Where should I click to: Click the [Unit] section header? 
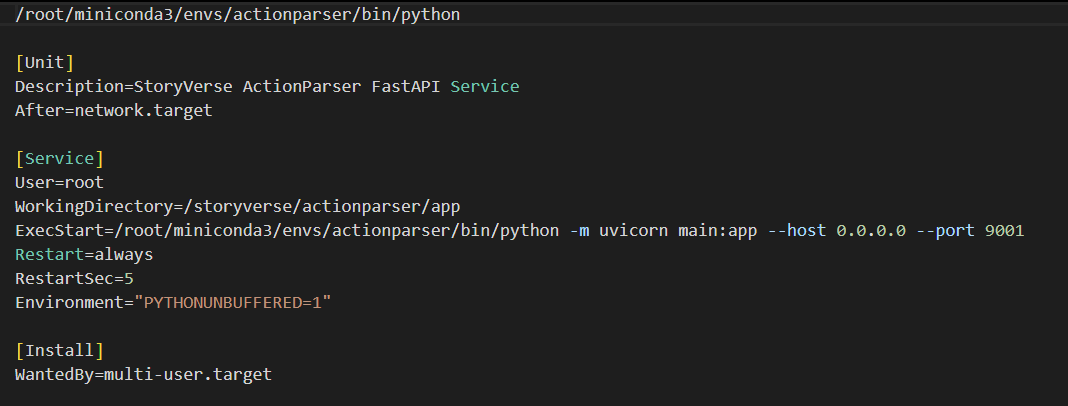click(44, 63)
